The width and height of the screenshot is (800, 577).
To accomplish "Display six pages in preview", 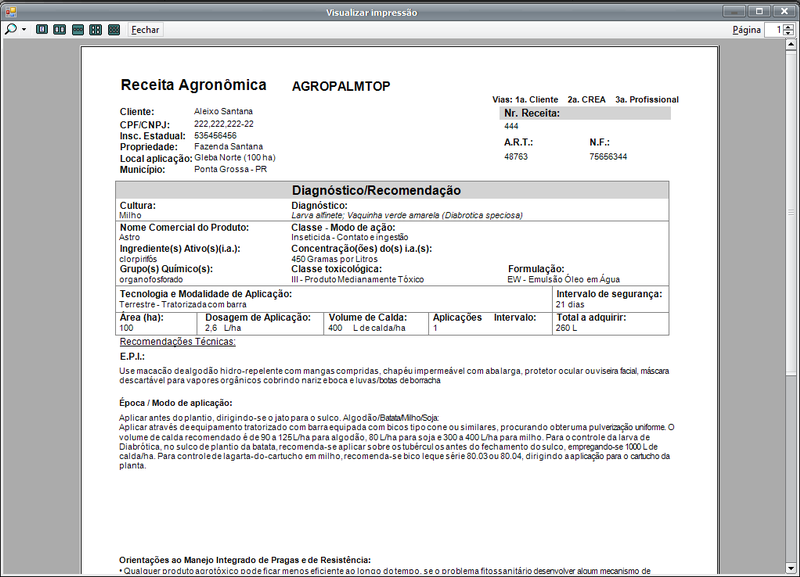I will tap(114, 30).
